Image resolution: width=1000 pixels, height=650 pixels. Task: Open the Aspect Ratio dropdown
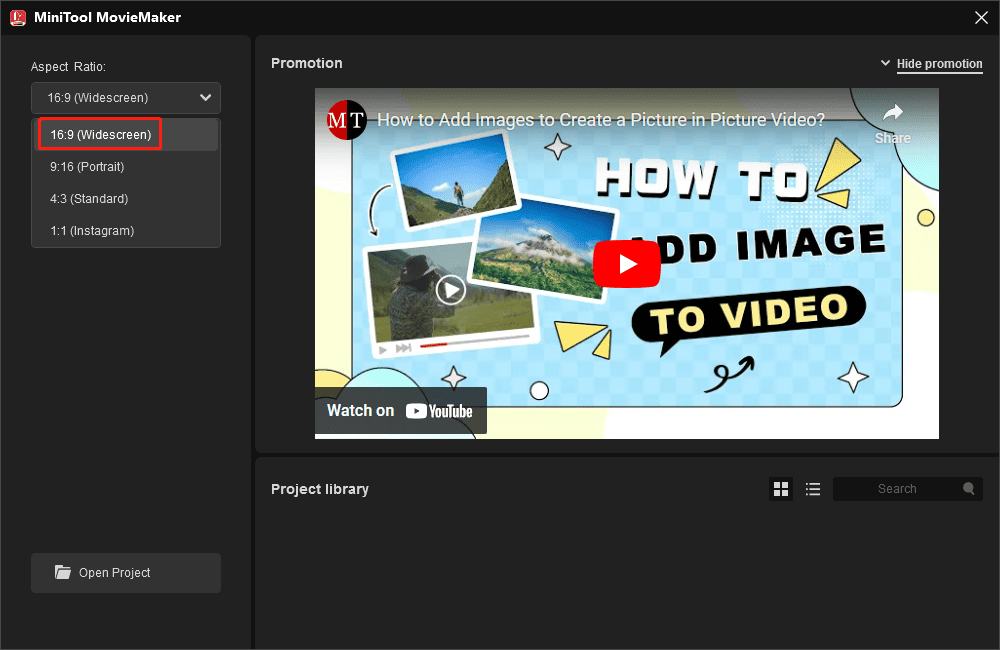tap(126, 98)
